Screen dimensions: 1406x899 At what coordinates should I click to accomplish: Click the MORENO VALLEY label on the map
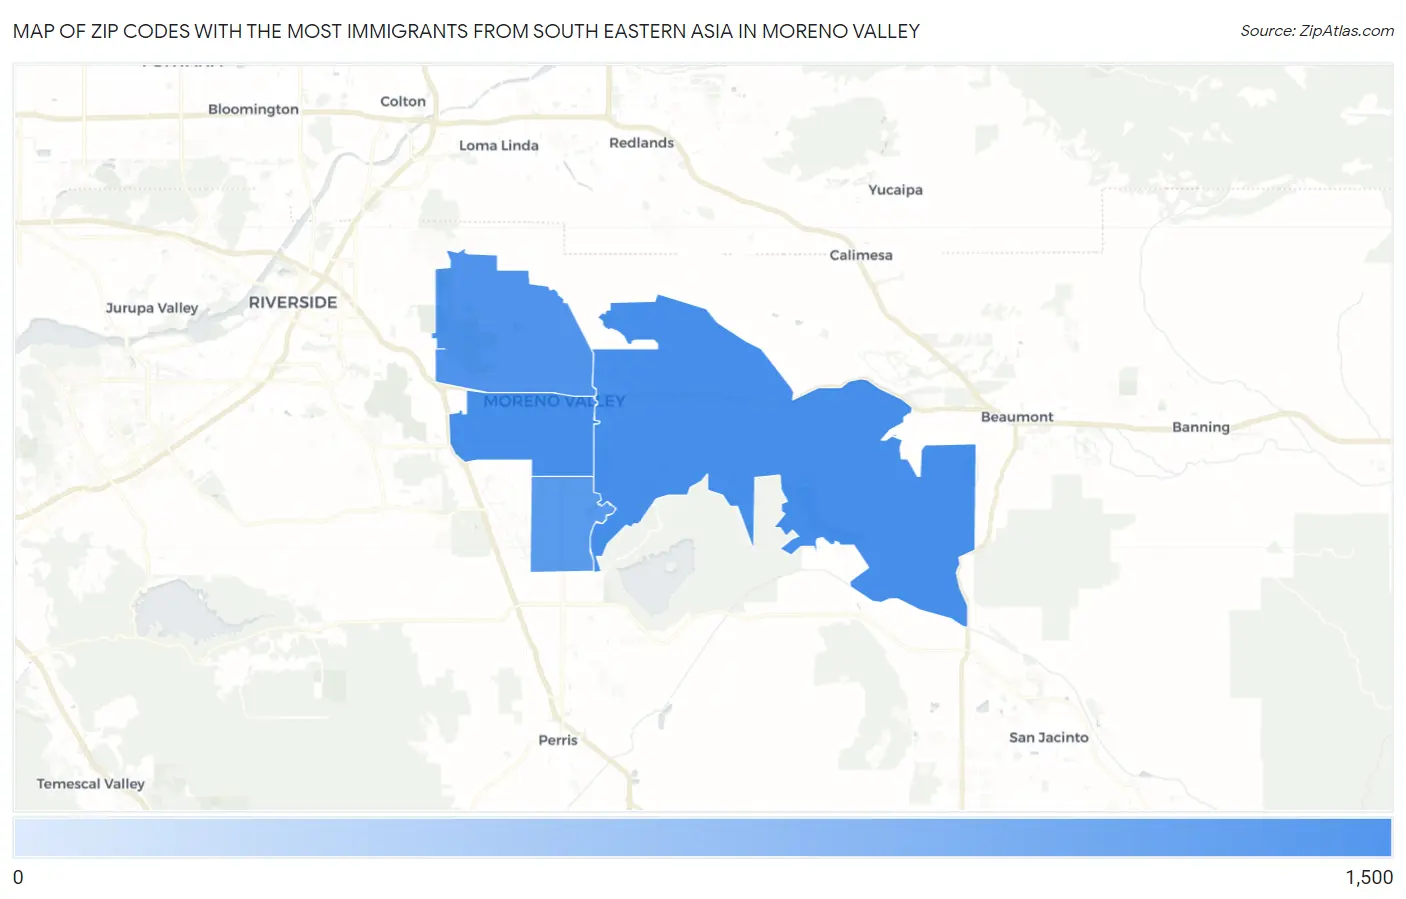tap(554, 401)
